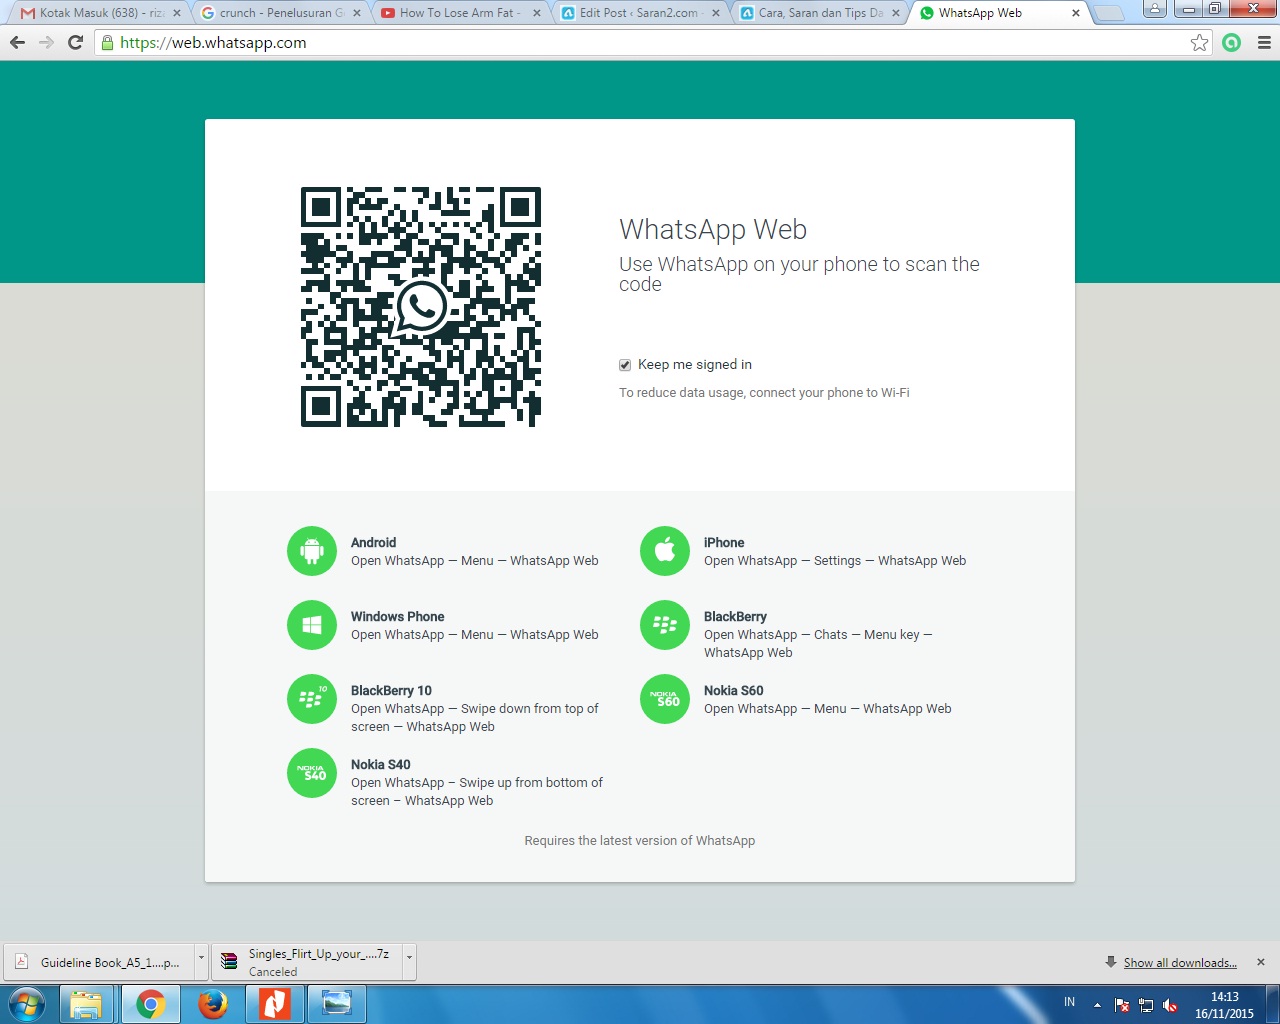This screenshot has height=1024, width=1280.
Task: Switch to the crunch Penelusuran Google tab
Action: [x=281, y=13]
